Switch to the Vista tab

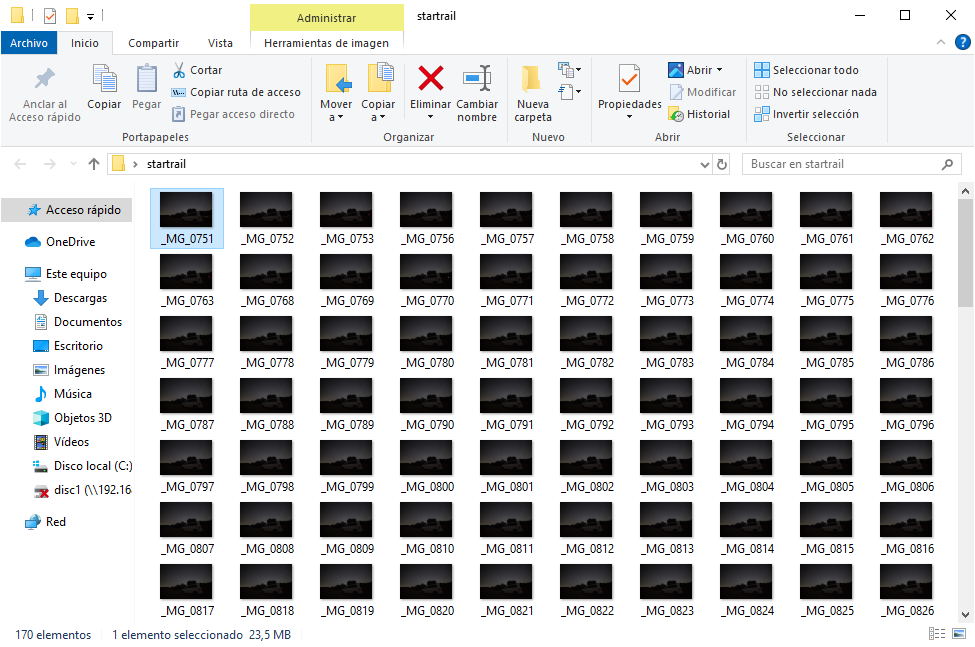[220, 43]
